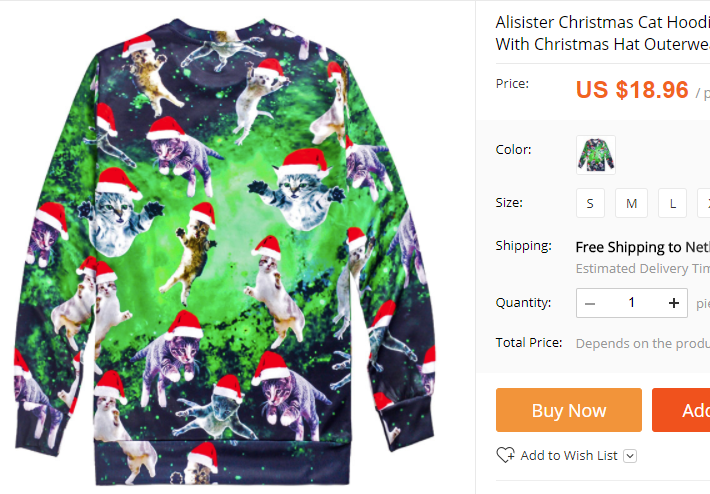Click the large sweater product image
Image resolution: width=710 pixels, height=494 pixels.
click(225, 251)
